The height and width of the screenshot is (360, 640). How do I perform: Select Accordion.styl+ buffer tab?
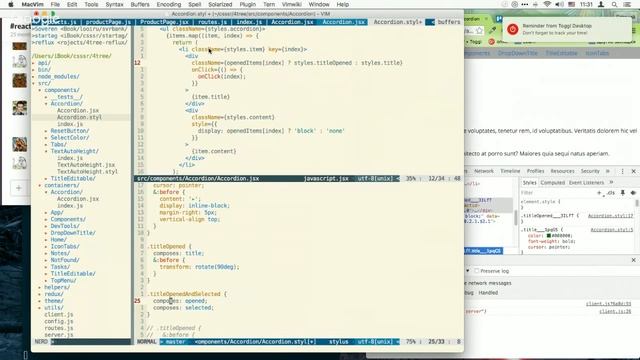[x=398, y=22]
